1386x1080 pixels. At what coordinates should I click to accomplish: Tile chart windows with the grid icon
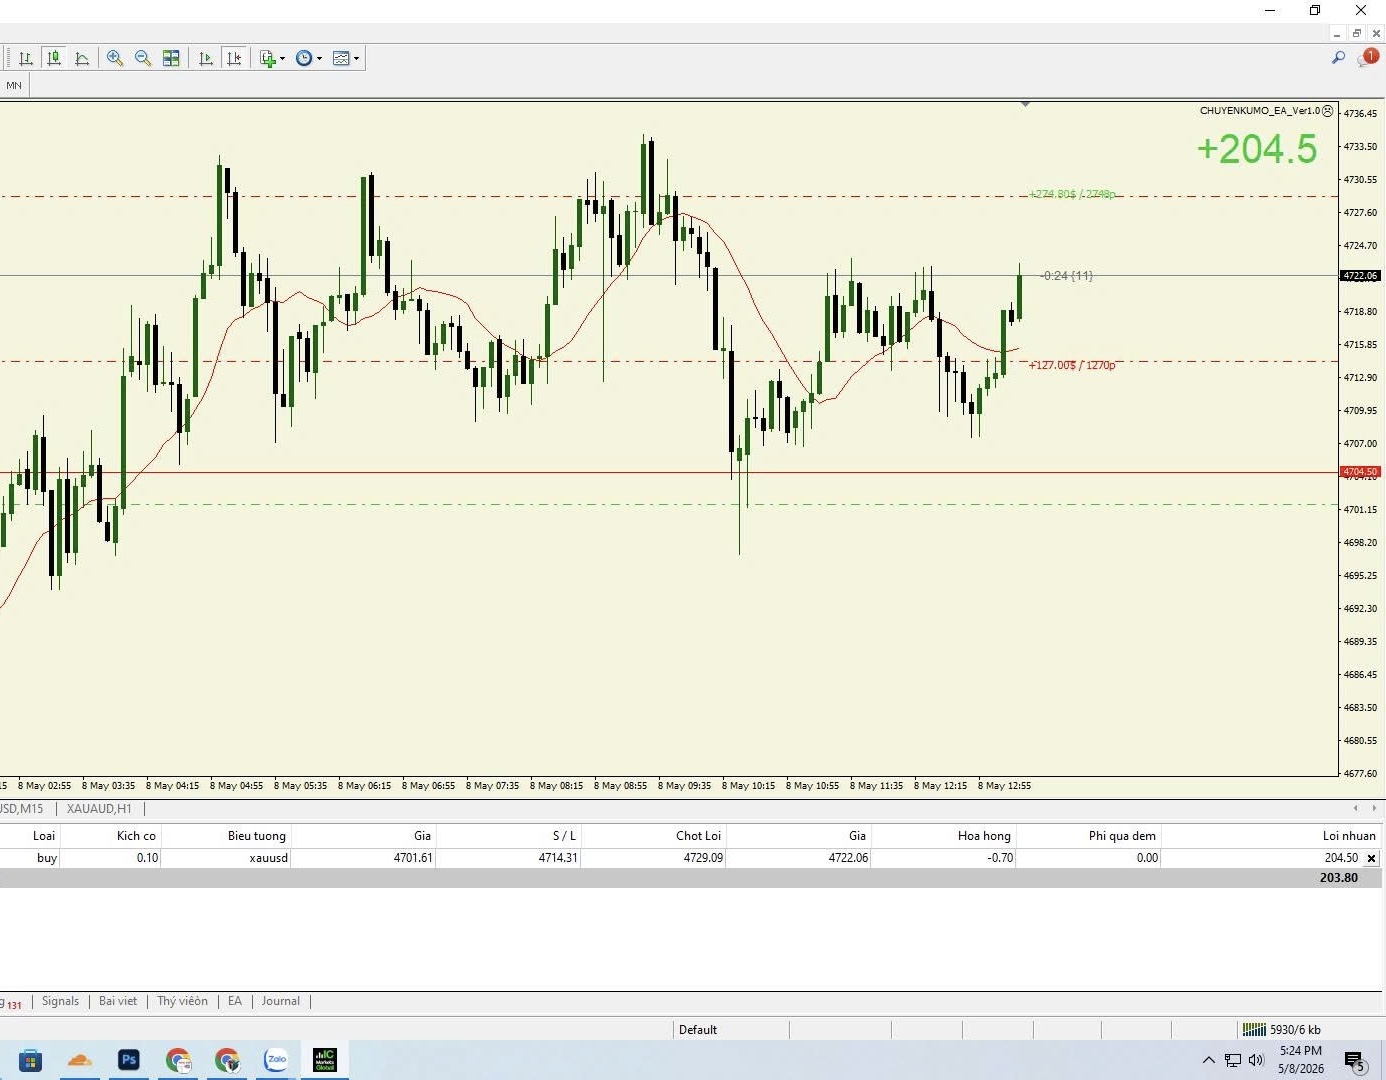click(171, 58)
